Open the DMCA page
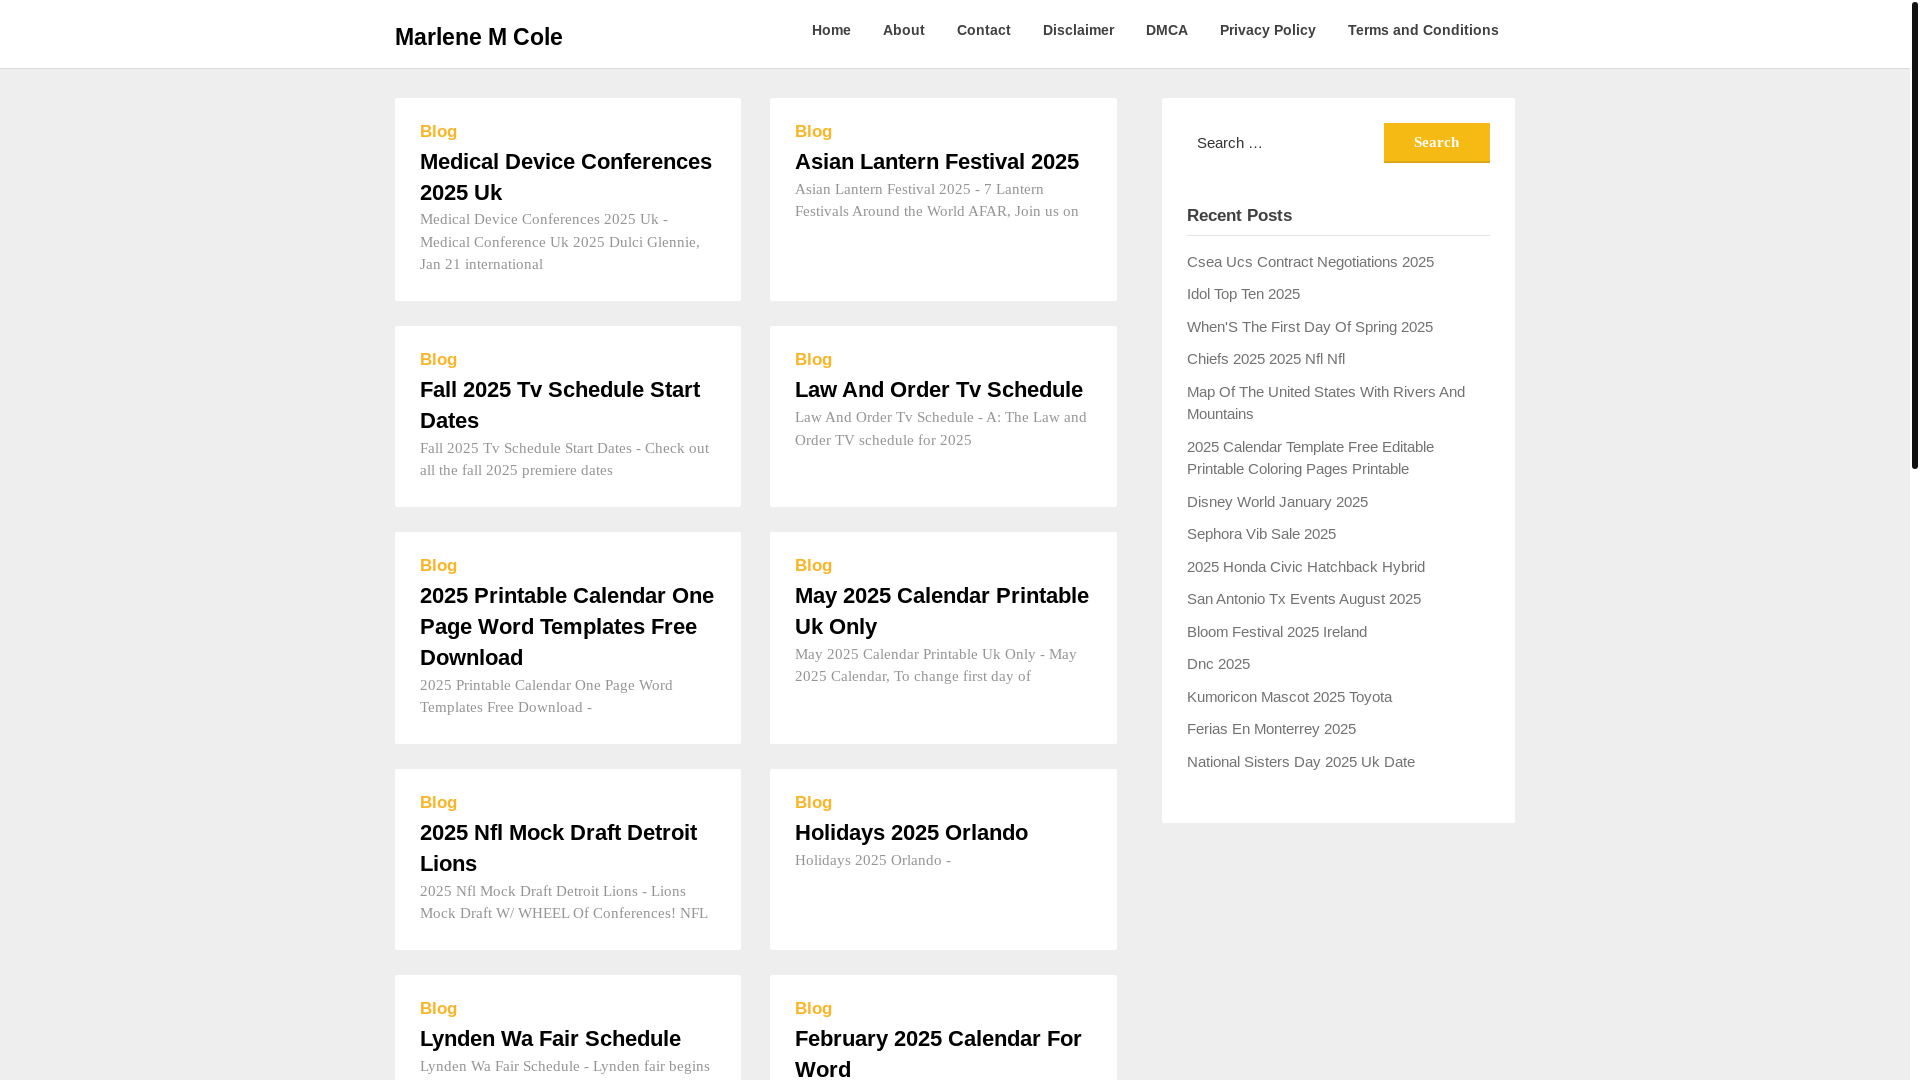Viewport: 1920px width, 1080px height. tap(1166, 30)
